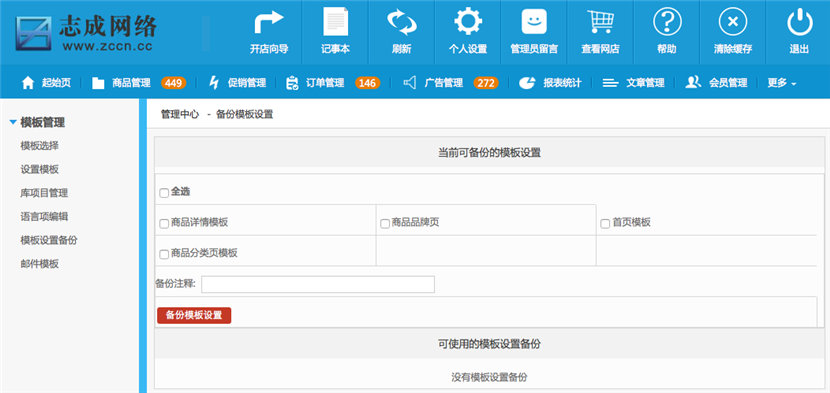Screen dimensions: 830x393
Task: Click the 当前可备份的模板设置 header
Action: pos(489,153)
